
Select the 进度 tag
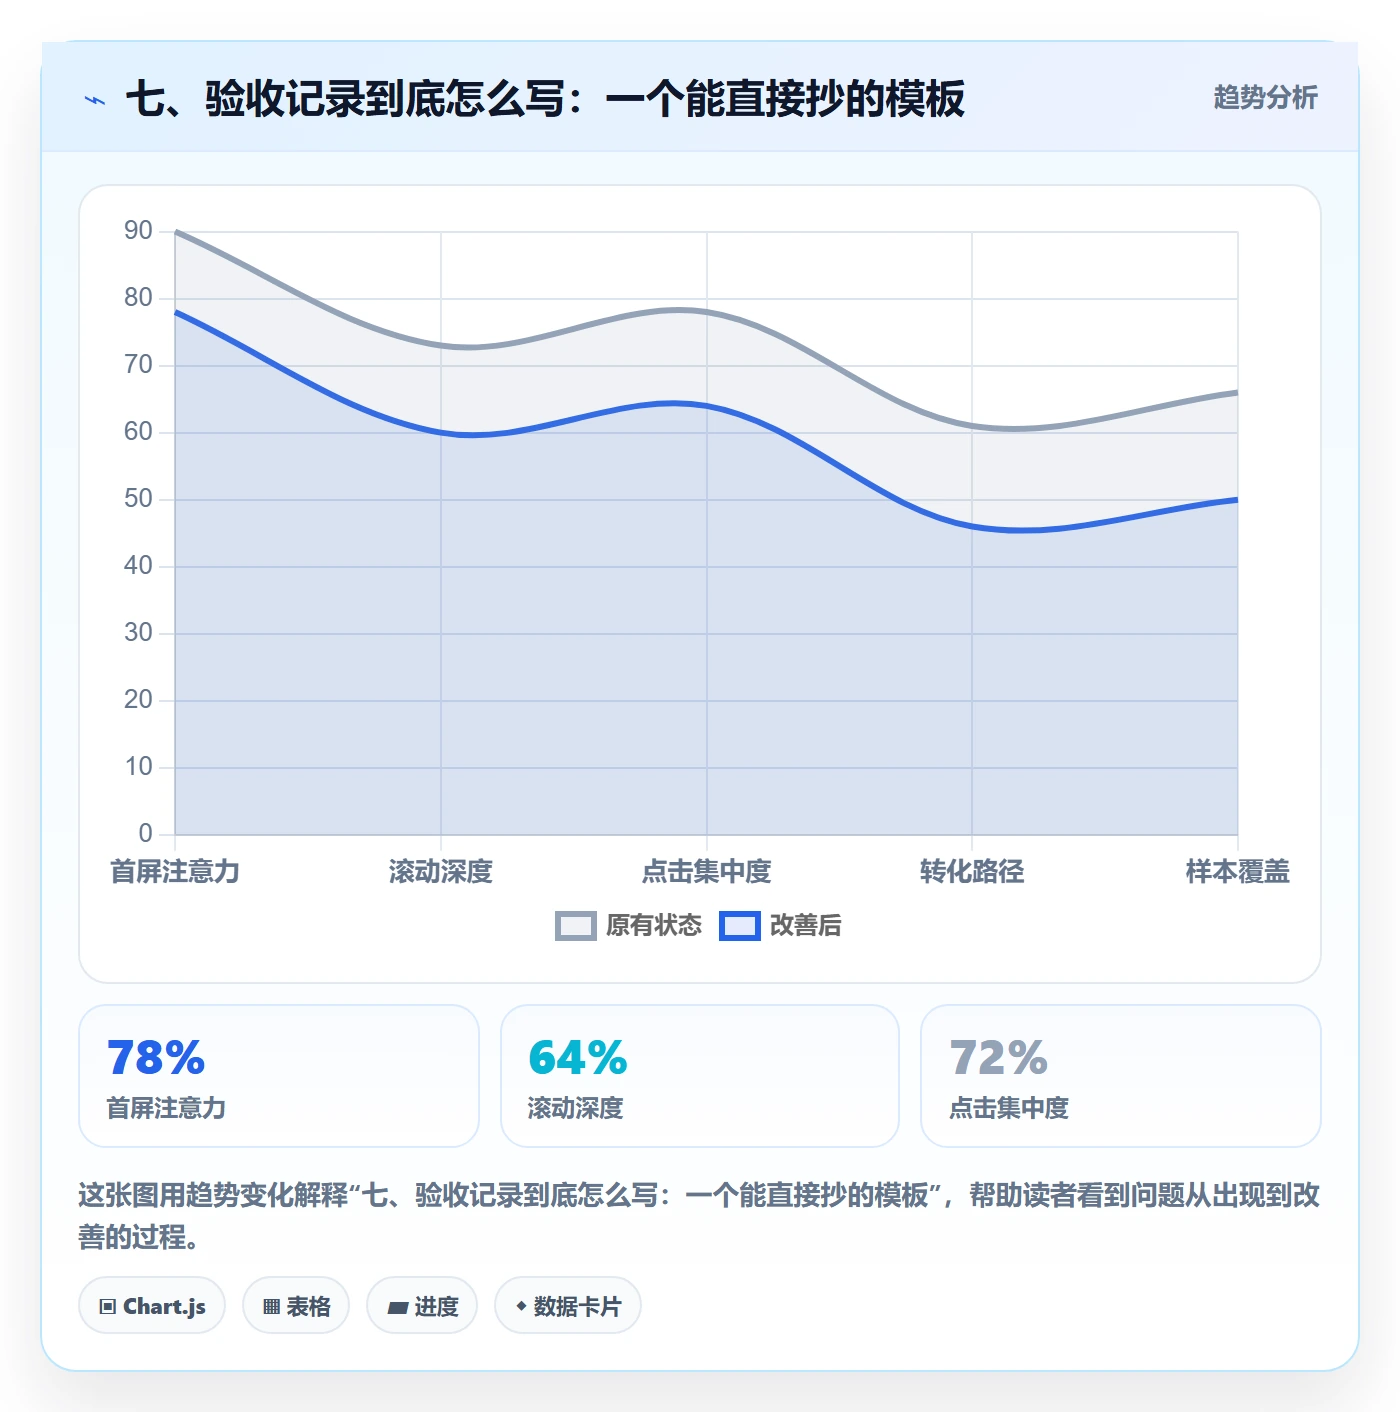click(422, 1306)
